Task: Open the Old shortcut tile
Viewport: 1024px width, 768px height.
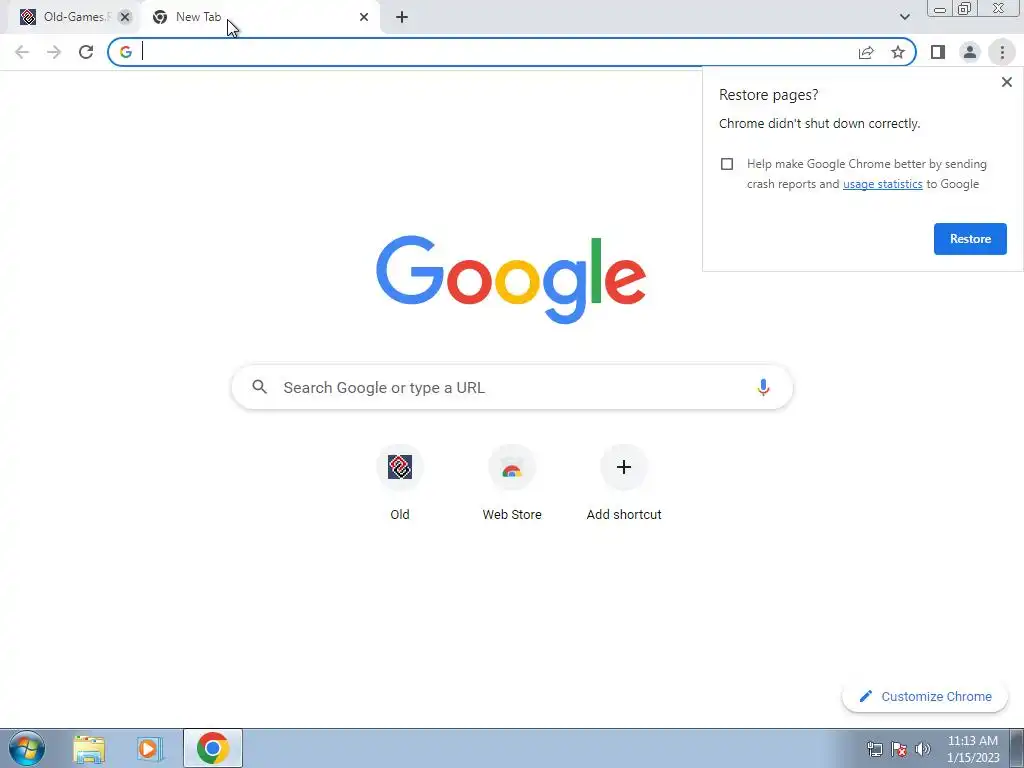Action: (x=400, y=483)
